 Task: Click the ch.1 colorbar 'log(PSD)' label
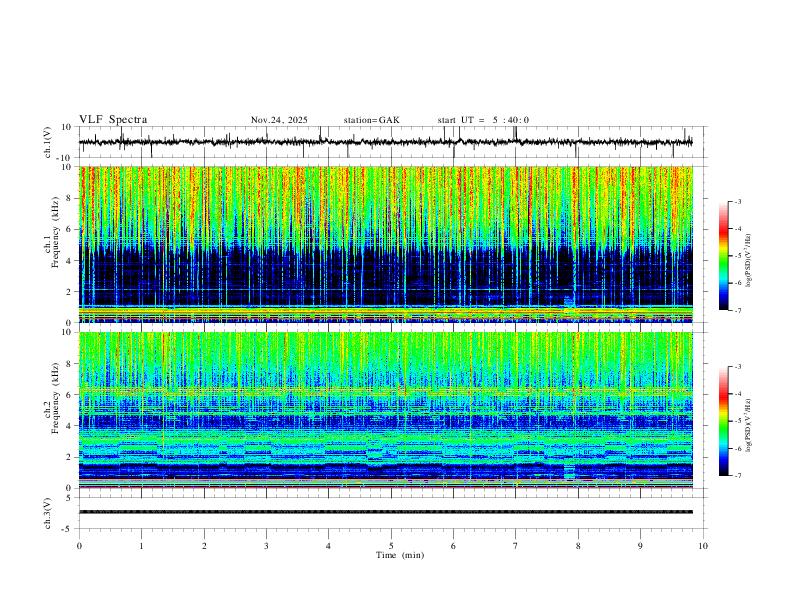pos(749,261)
